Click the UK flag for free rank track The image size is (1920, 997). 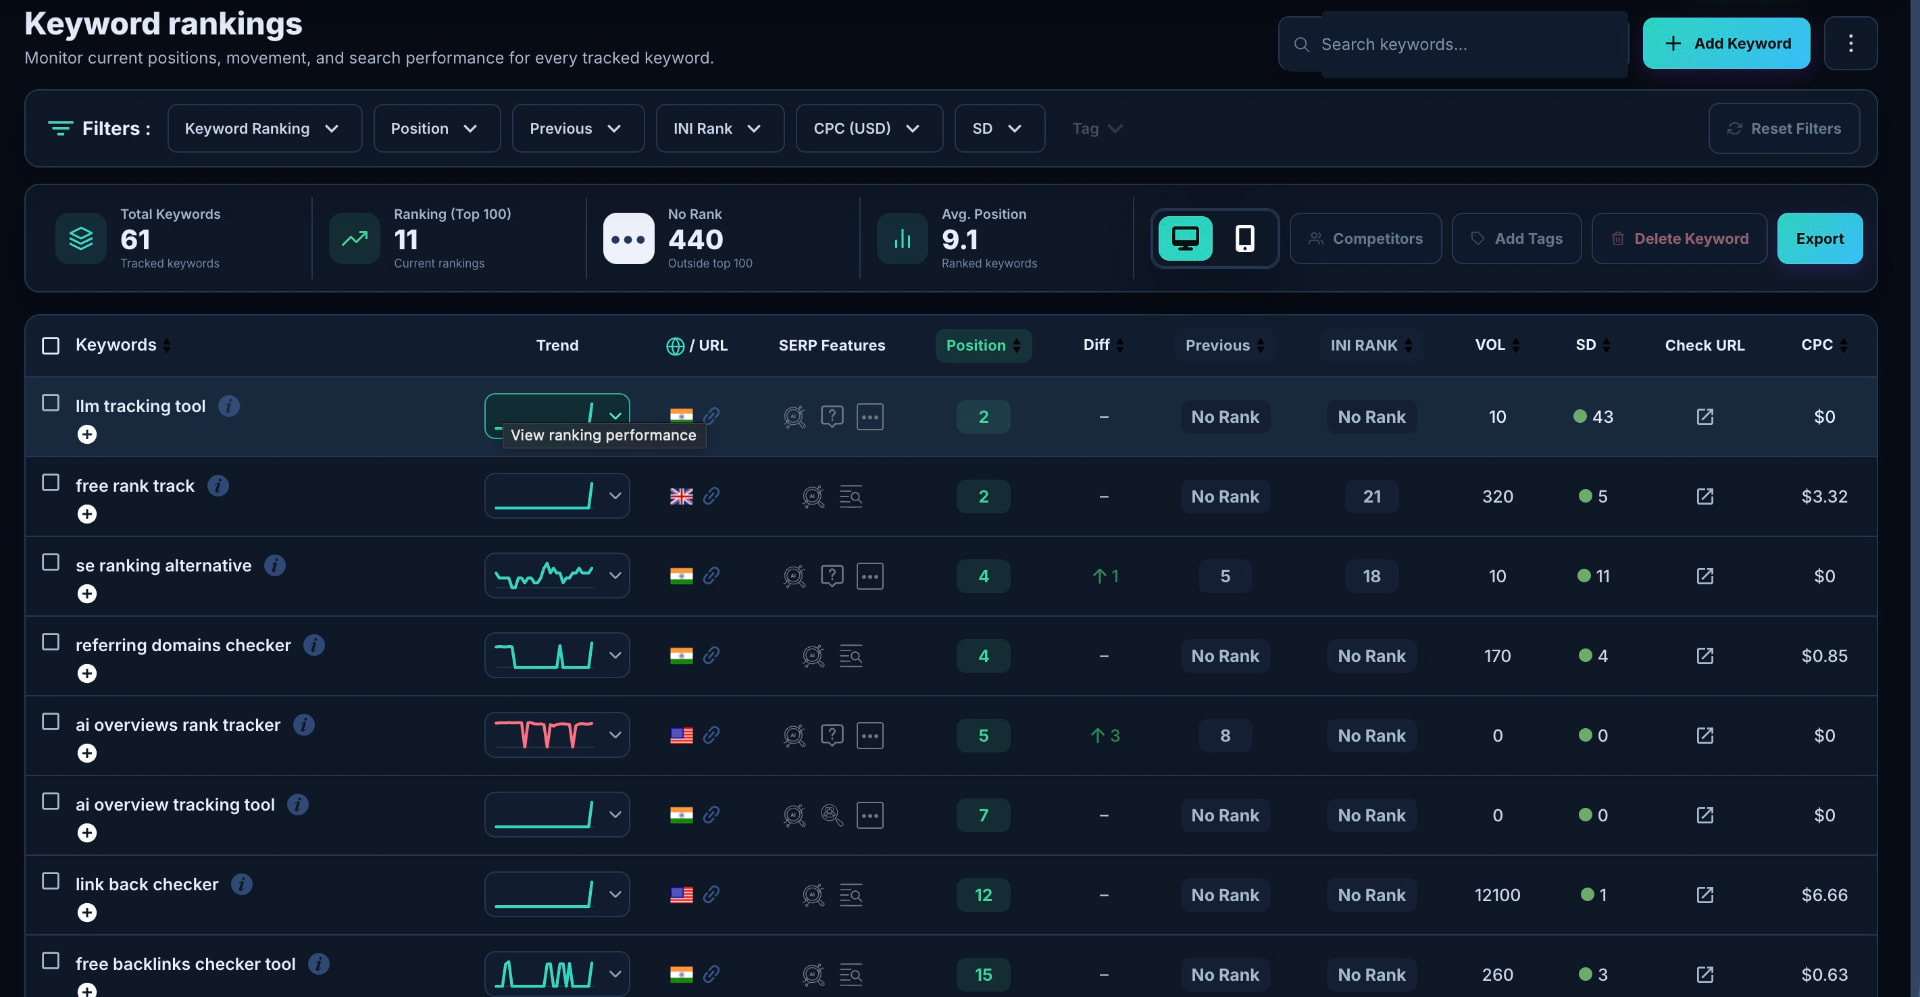pyautogui.click(x=681, y=497)
